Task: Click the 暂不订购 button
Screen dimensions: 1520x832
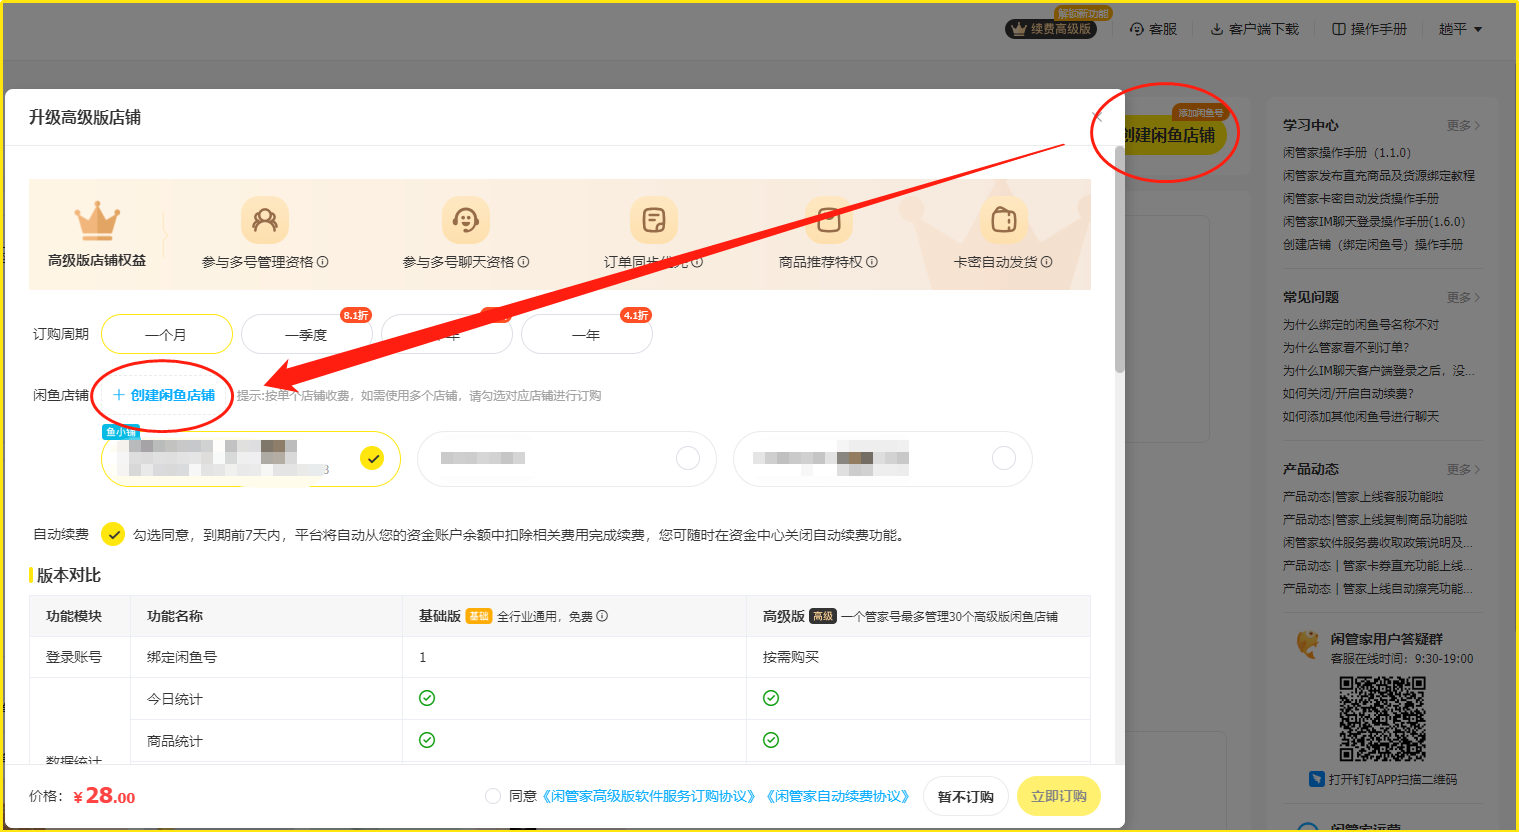Action: 965,796
